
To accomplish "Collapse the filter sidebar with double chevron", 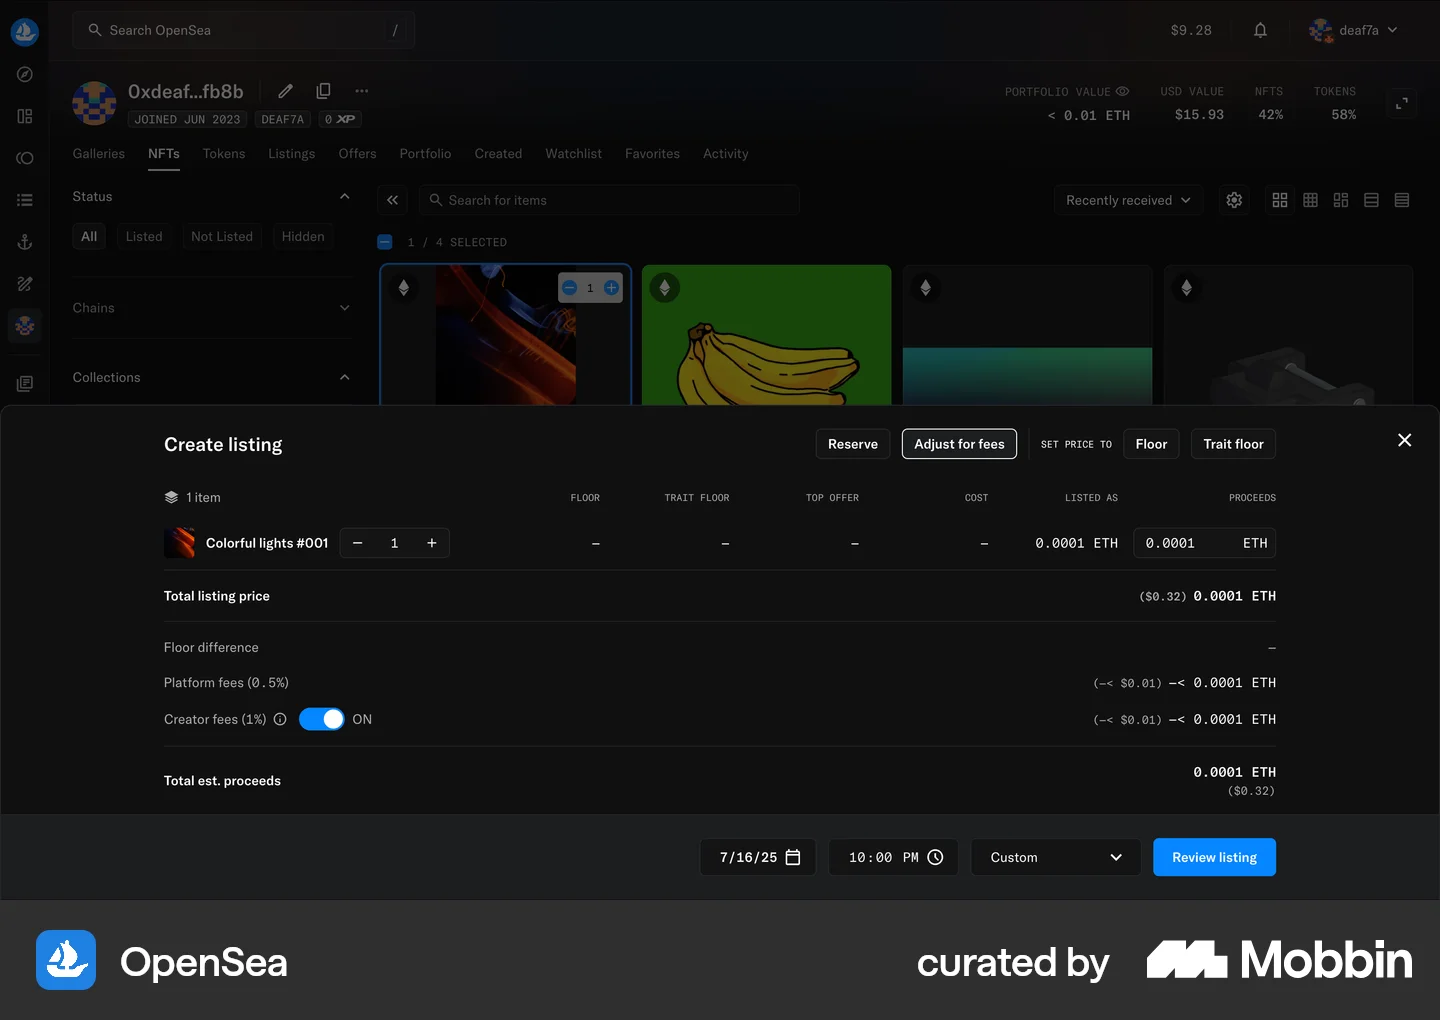I will point(392,200).
